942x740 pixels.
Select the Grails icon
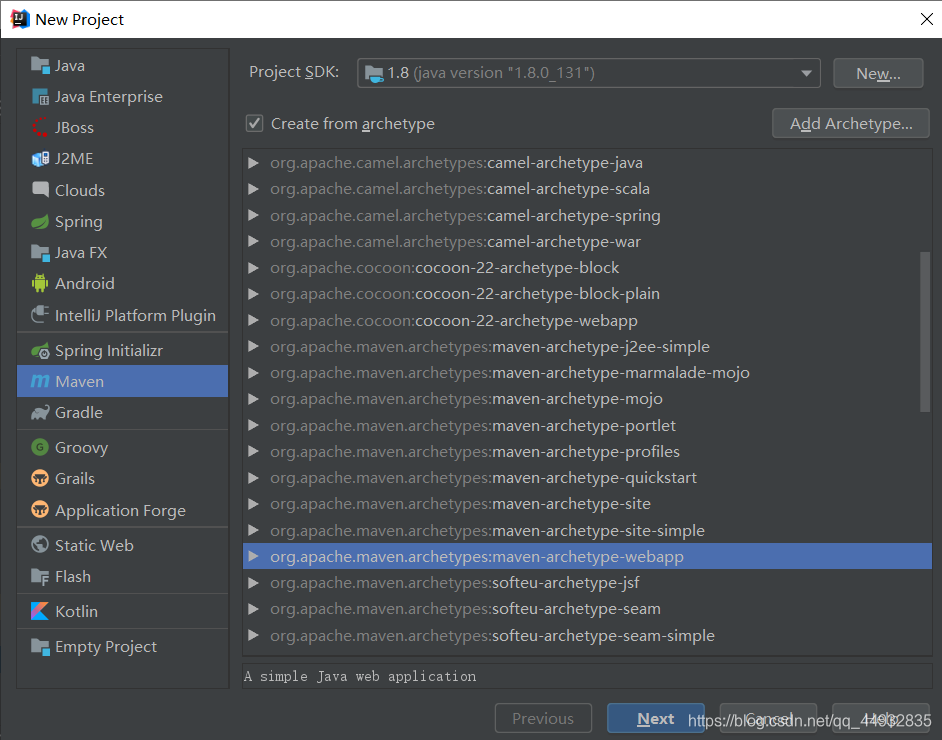pos(40,478)
